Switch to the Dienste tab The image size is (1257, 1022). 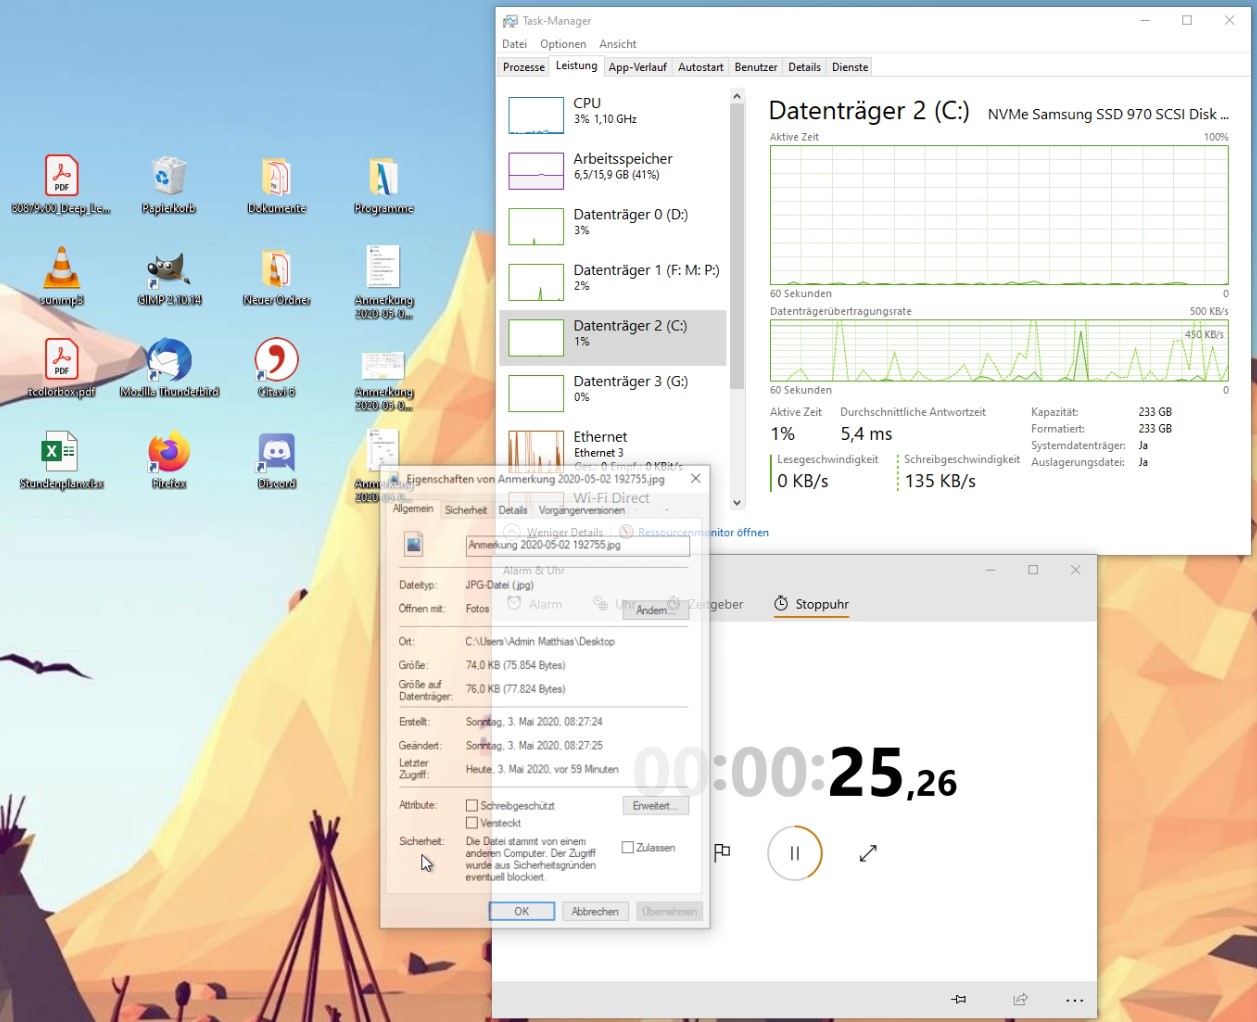pyautogui.click(x=850, y=67)
